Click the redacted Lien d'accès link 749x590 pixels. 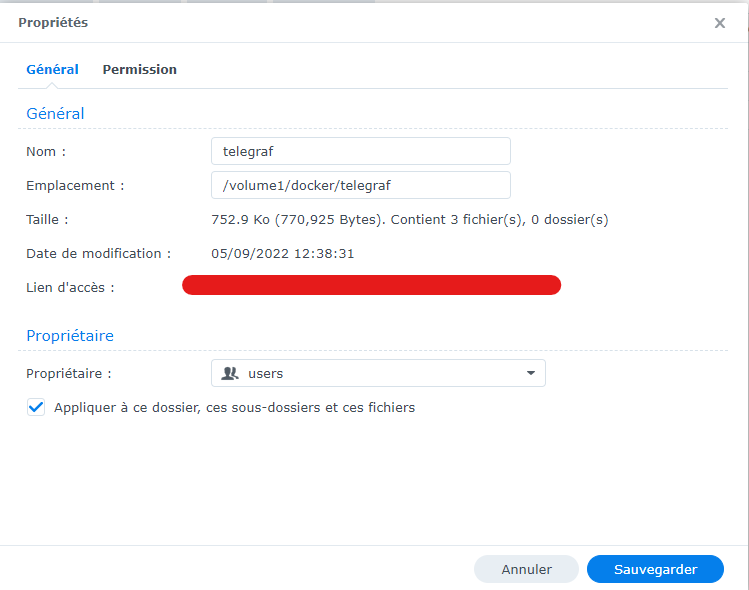(x=371, y=286)
